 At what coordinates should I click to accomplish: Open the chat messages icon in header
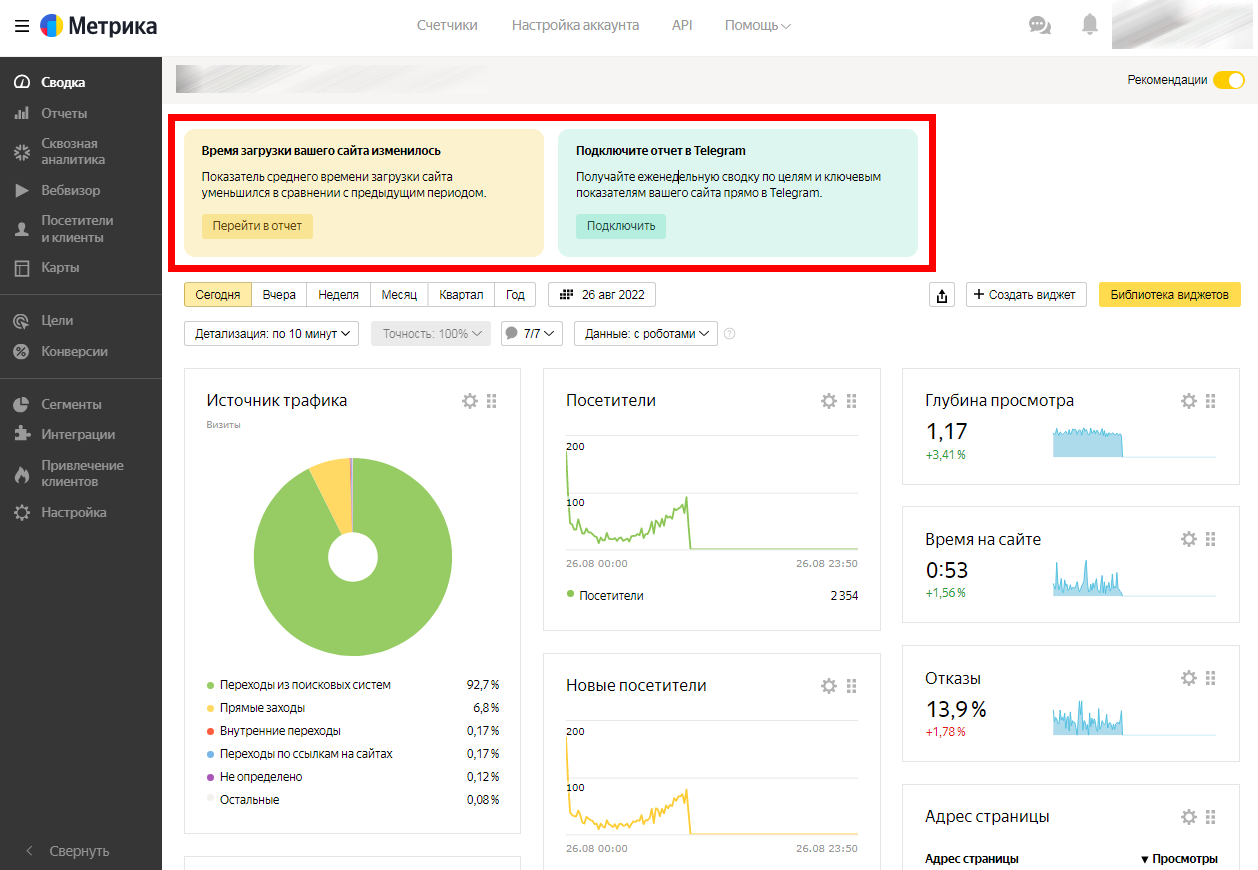coord(1040,25)
